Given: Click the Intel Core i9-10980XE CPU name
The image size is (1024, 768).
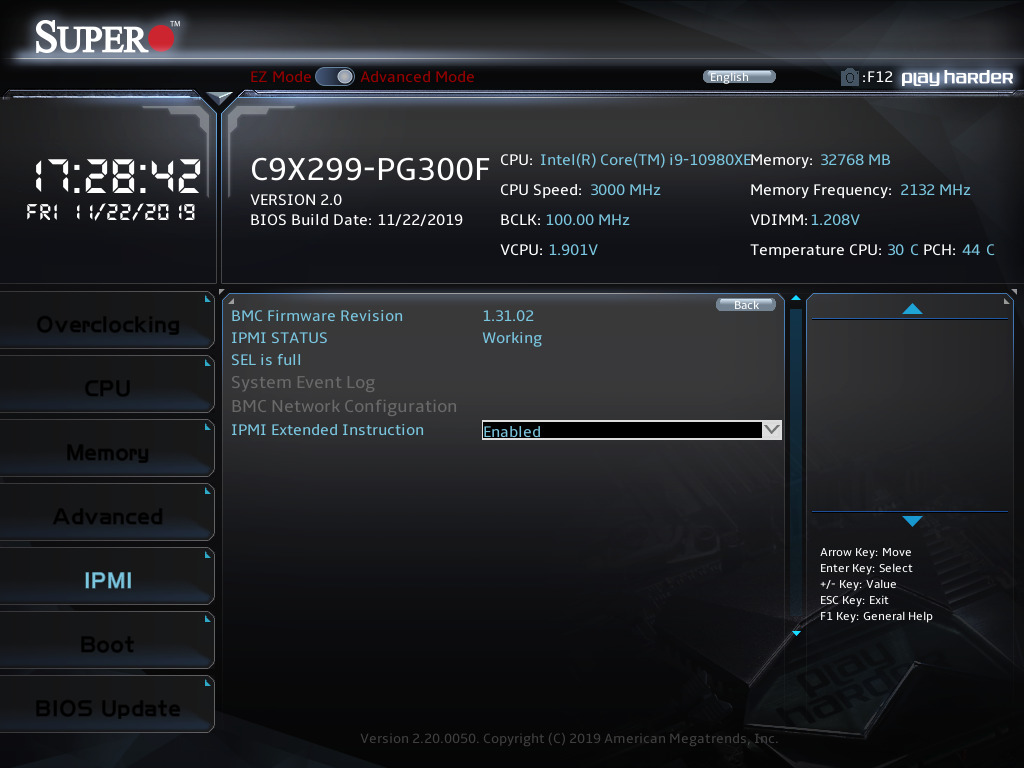Looking at the screenshot, I should tap(646, 160).
